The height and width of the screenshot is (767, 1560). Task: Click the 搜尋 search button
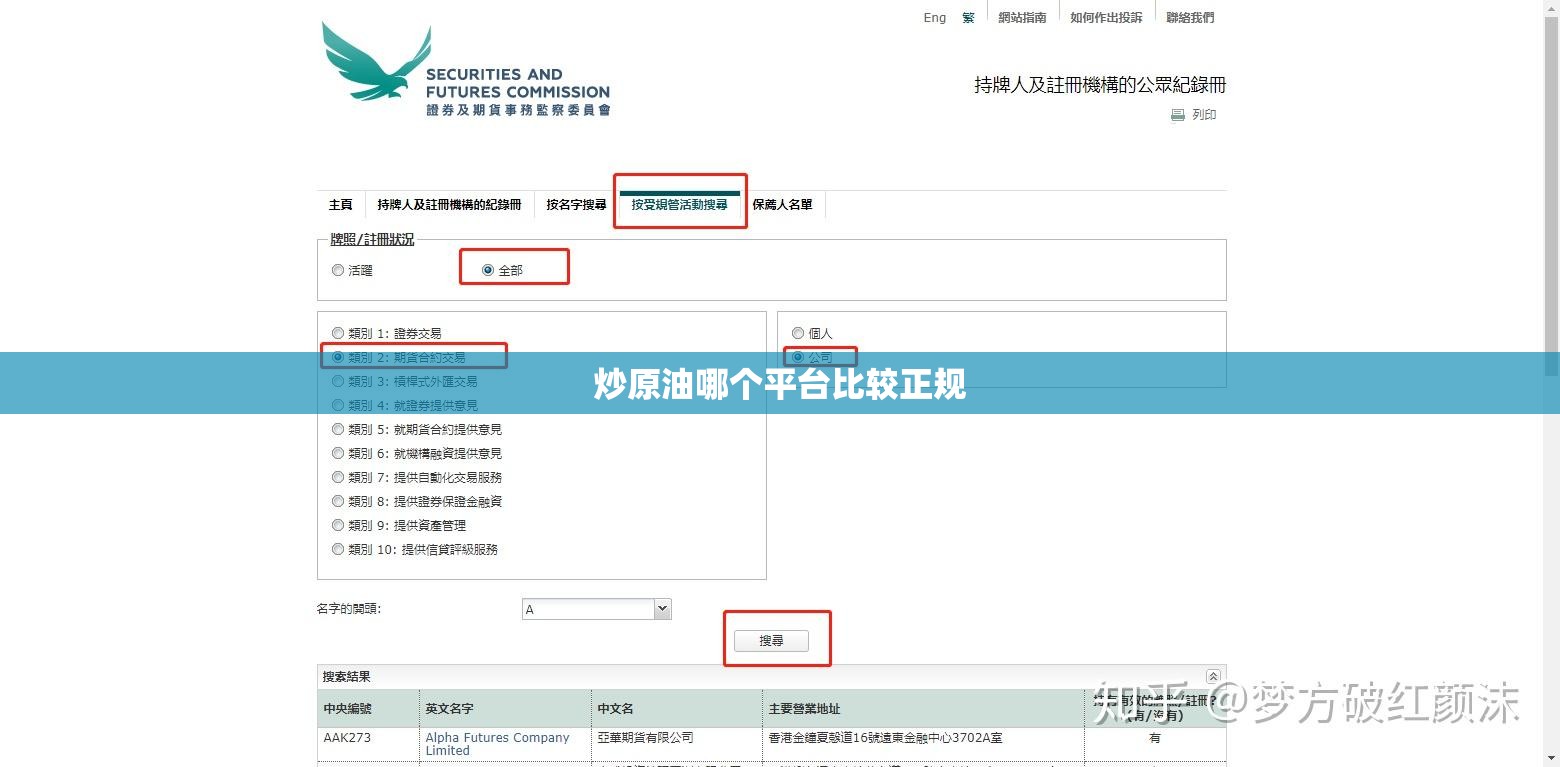click(x=771, y=641)
